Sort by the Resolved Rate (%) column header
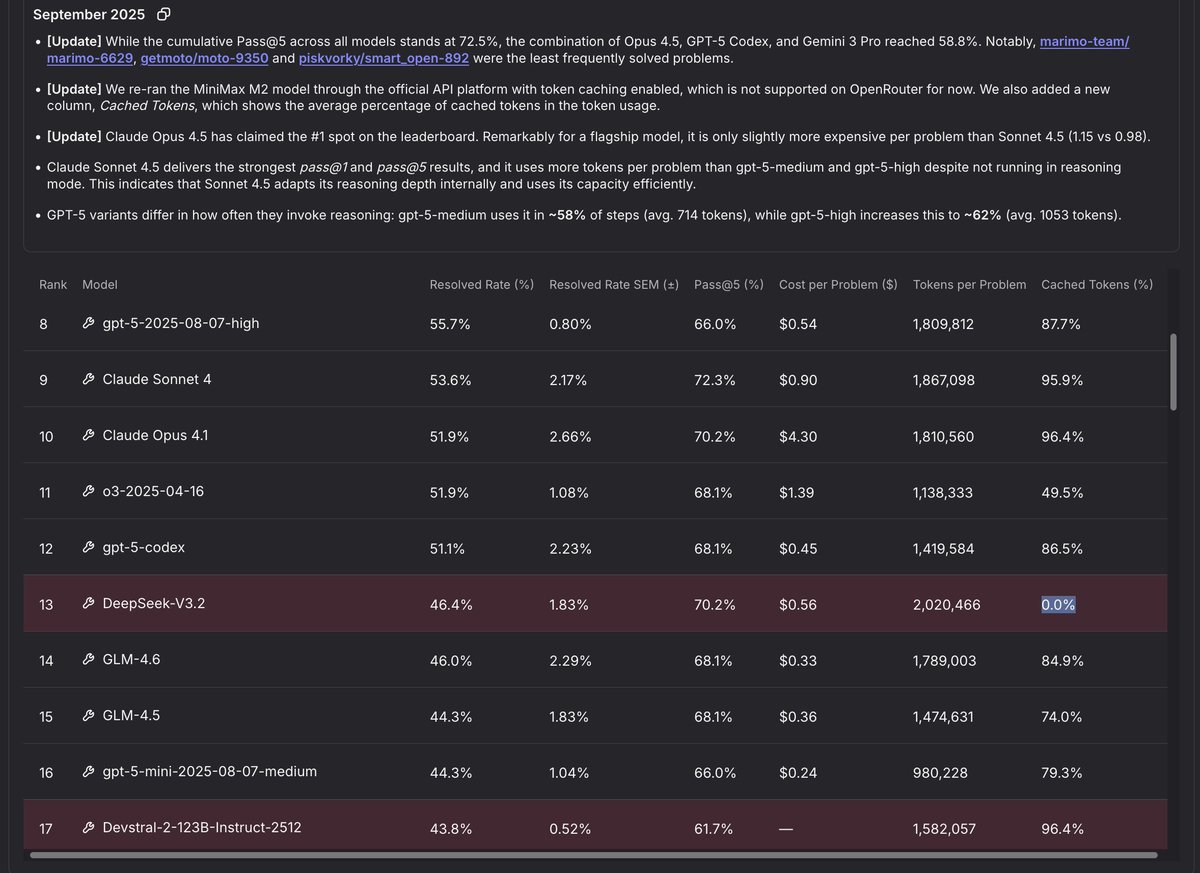This screenshot has height=873, width=1200. point(481,285)
